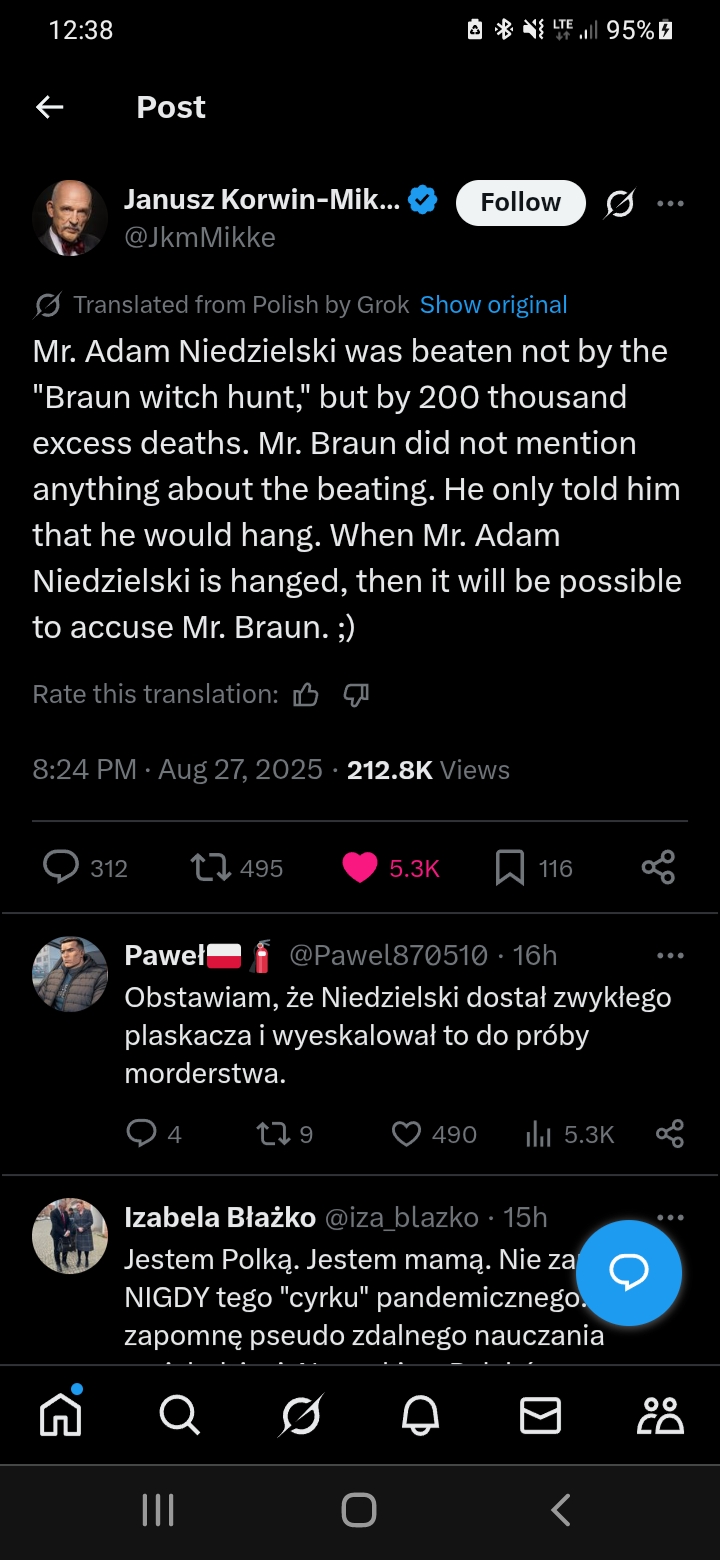Screen dimensions: 720x1560
Task: Tap the floating blue reply button
Action: (629, 1273)
